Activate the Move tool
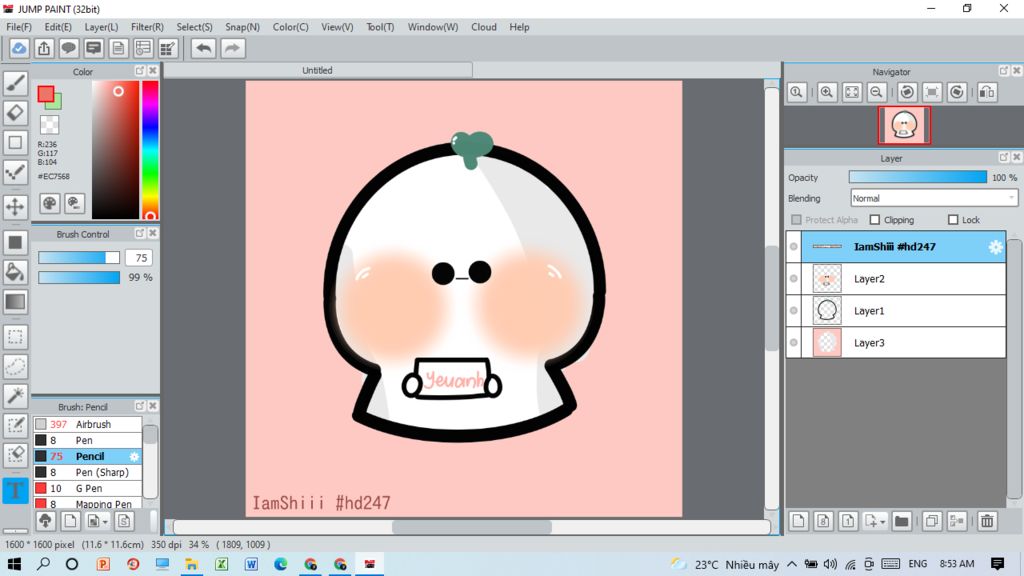 (x=15, y=207)
